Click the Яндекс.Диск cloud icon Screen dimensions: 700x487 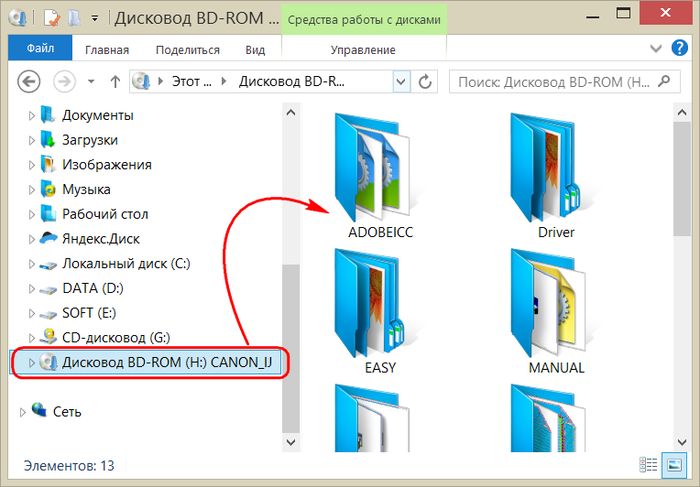coord(47,238)
